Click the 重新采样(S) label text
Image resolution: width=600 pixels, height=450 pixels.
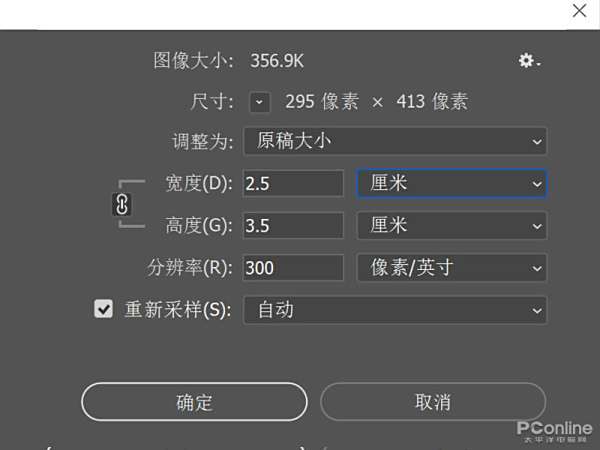pyautogui.click(x=177, y=309)
